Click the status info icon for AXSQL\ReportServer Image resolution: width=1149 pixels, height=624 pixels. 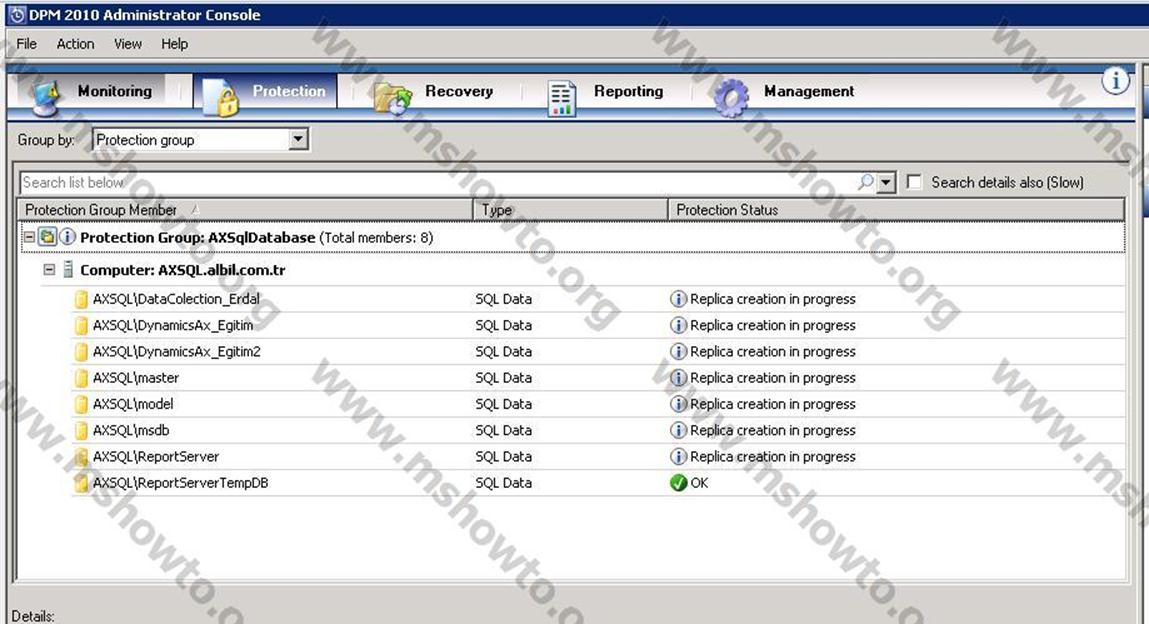679,457
